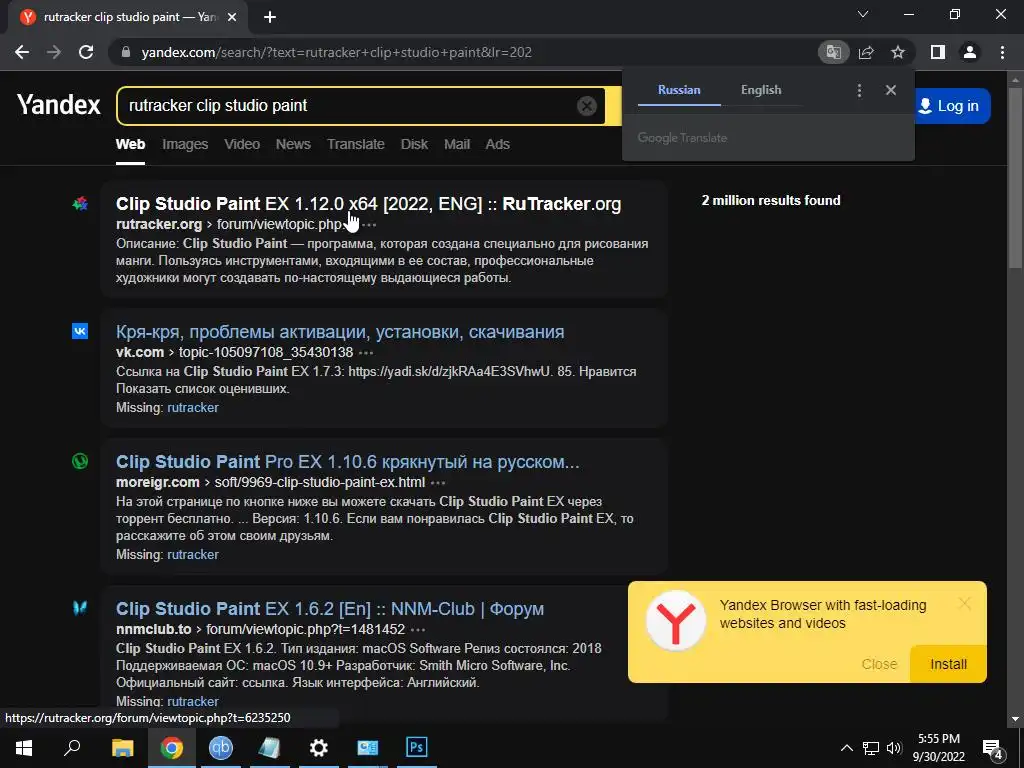Click the volume speaker tray icon
1024x768 pixels.
coord(894,748)
